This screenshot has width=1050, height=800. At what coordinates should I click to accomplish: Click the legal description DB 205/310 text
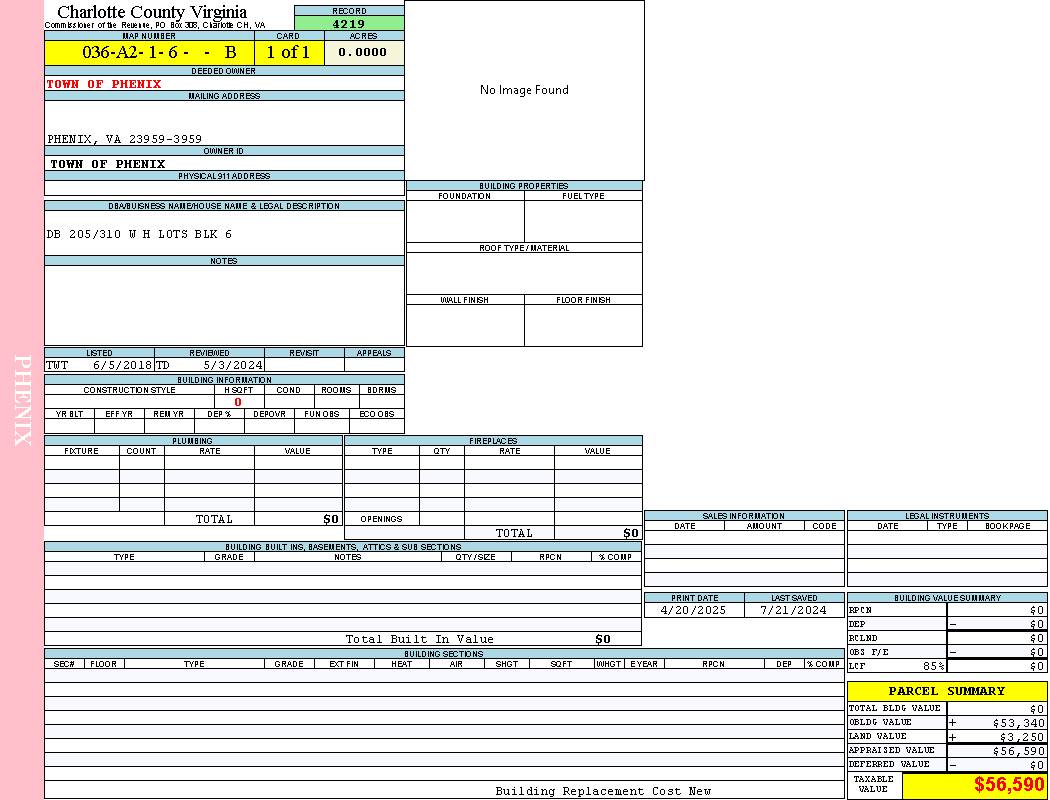[139, 234]
